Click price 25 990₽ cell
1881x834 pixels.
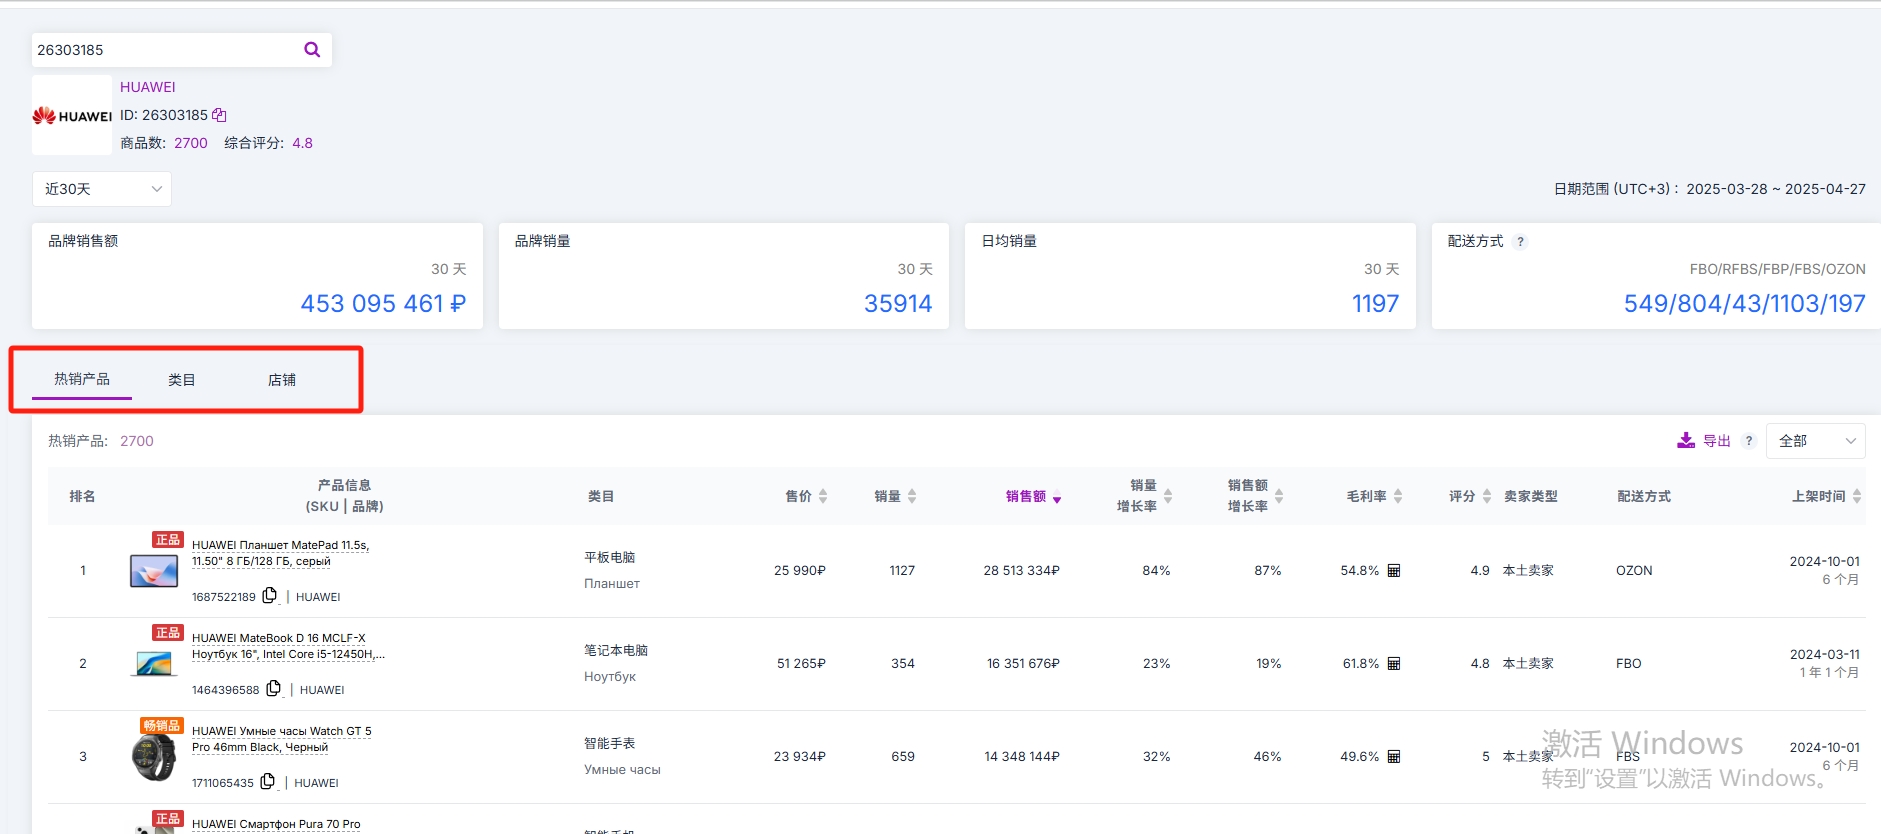tap(800, 570)
